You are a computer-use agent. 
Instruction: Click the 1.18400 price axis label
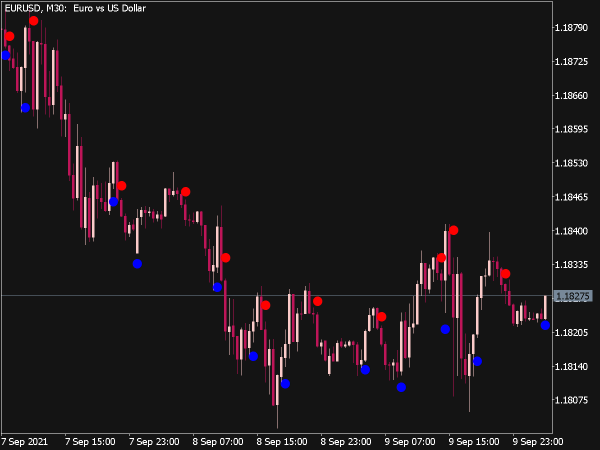click(571, 231)
